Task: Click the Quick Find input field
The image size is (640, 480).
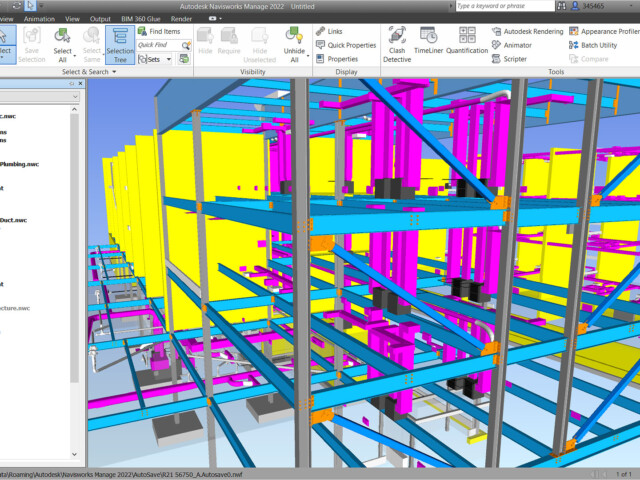Action: tap(159, 45)
